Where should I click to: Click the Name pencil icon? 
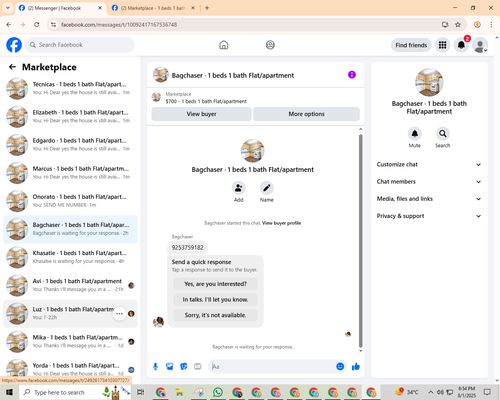[267, 188]
